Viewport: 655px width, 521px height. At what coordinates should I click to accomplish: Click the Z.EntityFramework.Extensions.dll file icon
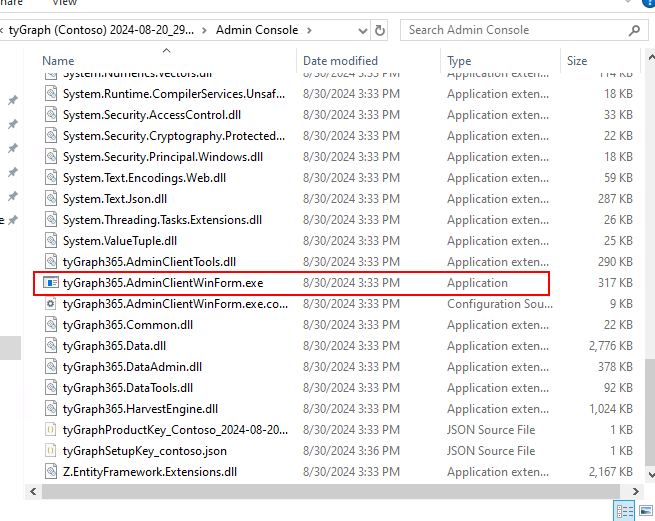[51, 472]
